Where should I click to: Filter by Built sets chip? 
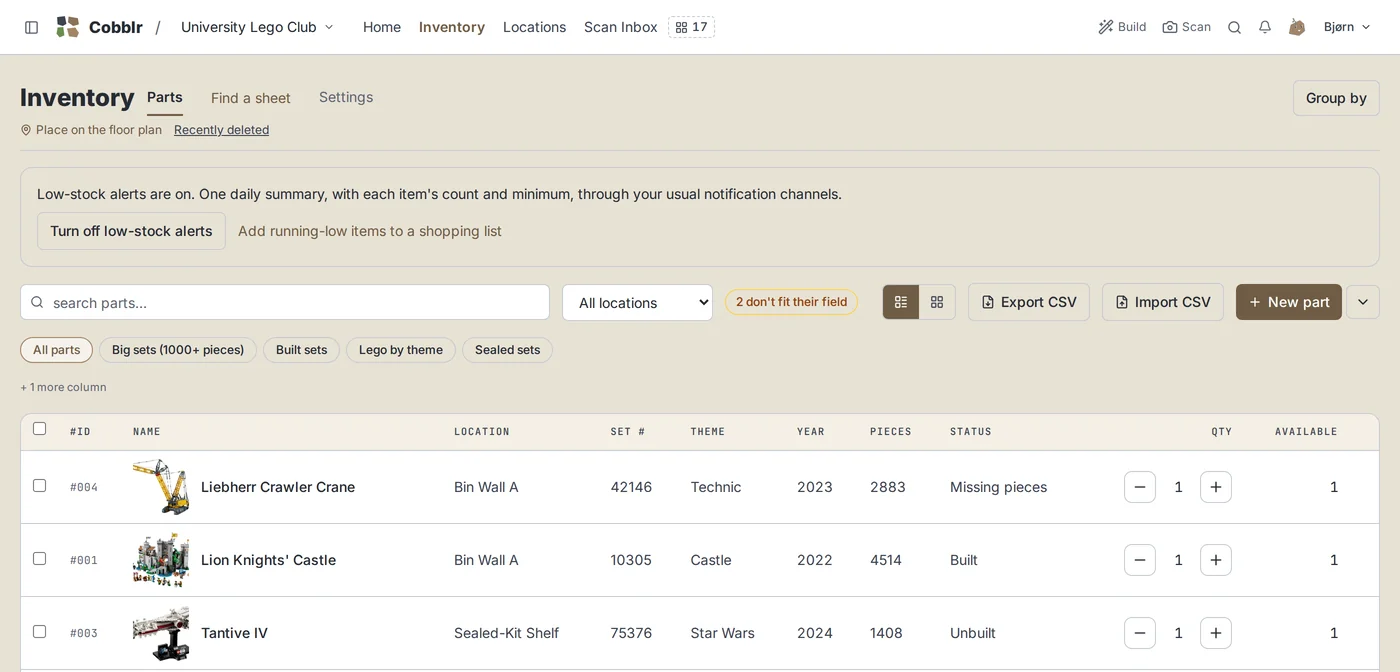[301, 350]
